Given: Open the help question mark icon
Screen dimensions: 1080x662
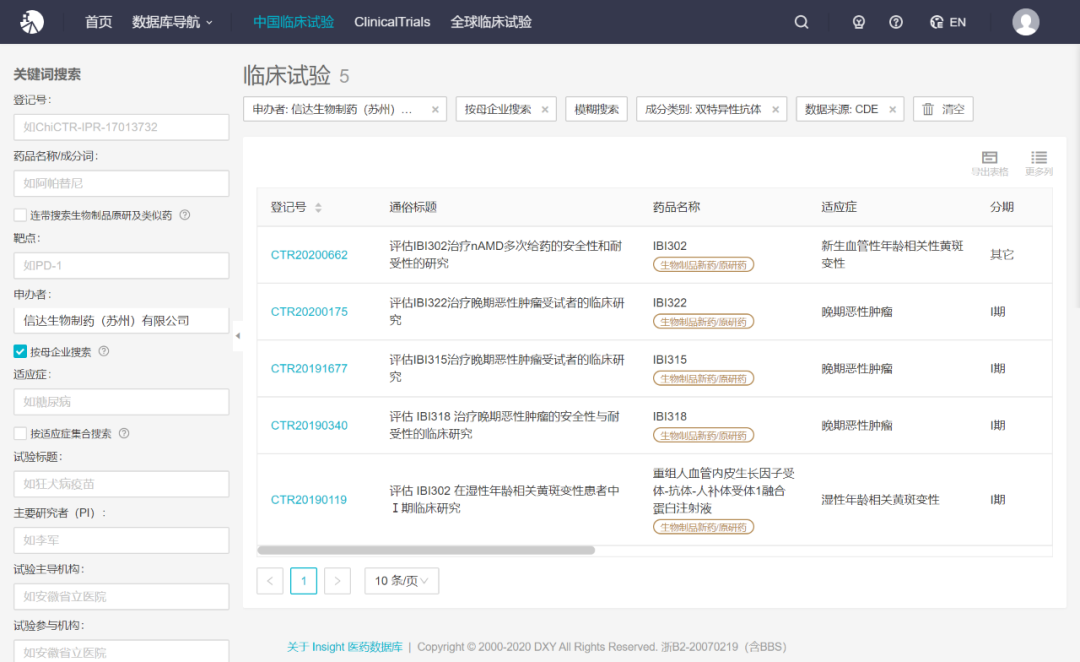Looking at the screenshot, I should (x=895, y=22).
